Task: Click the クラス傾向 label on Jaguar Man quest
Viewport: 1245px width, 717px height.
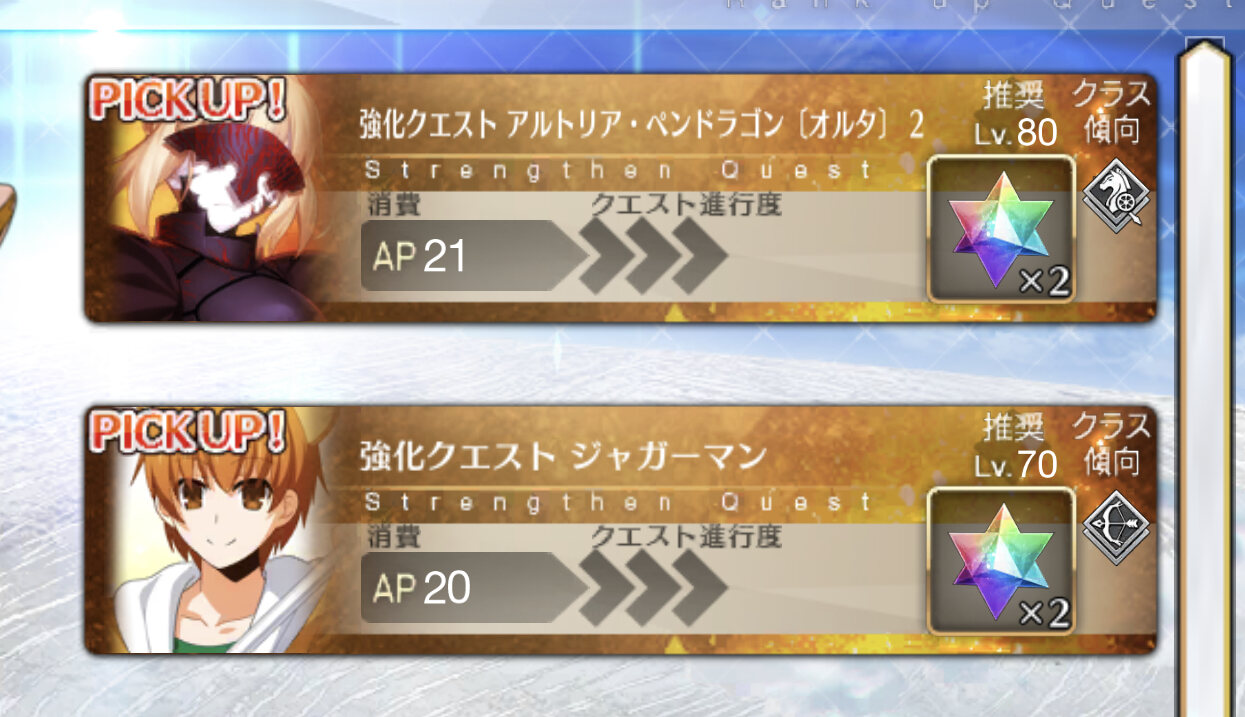Action: pos(1113,444)
